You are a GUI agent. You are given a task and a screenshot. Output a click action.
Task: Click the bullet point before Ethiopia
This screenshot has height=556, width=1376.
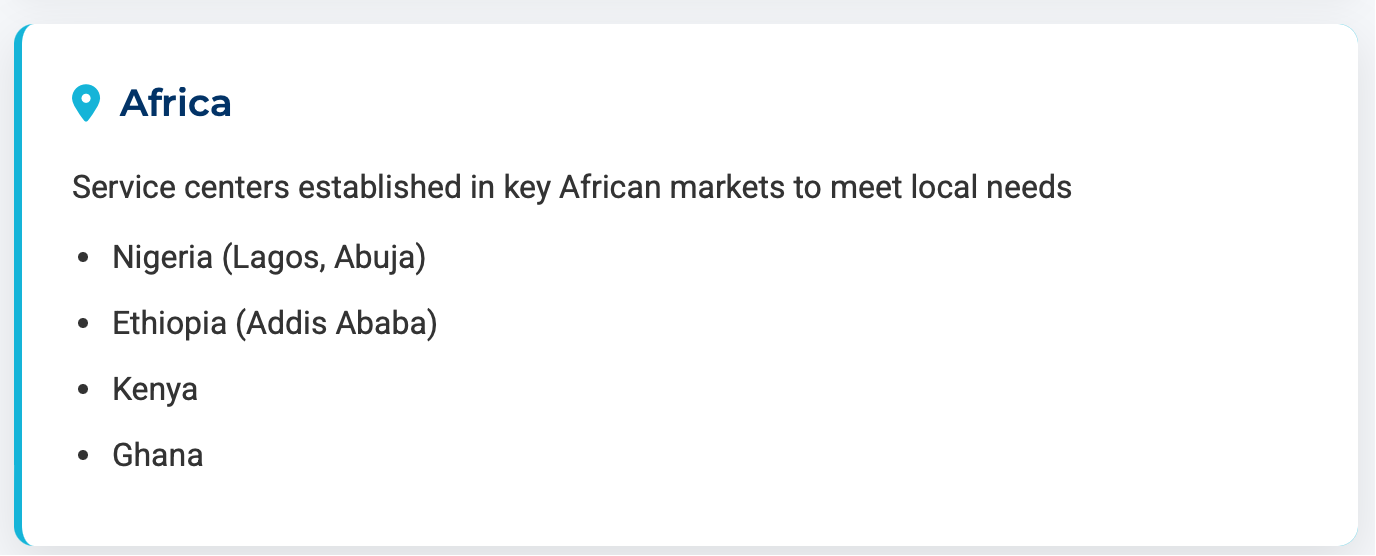tap(83, 324)
